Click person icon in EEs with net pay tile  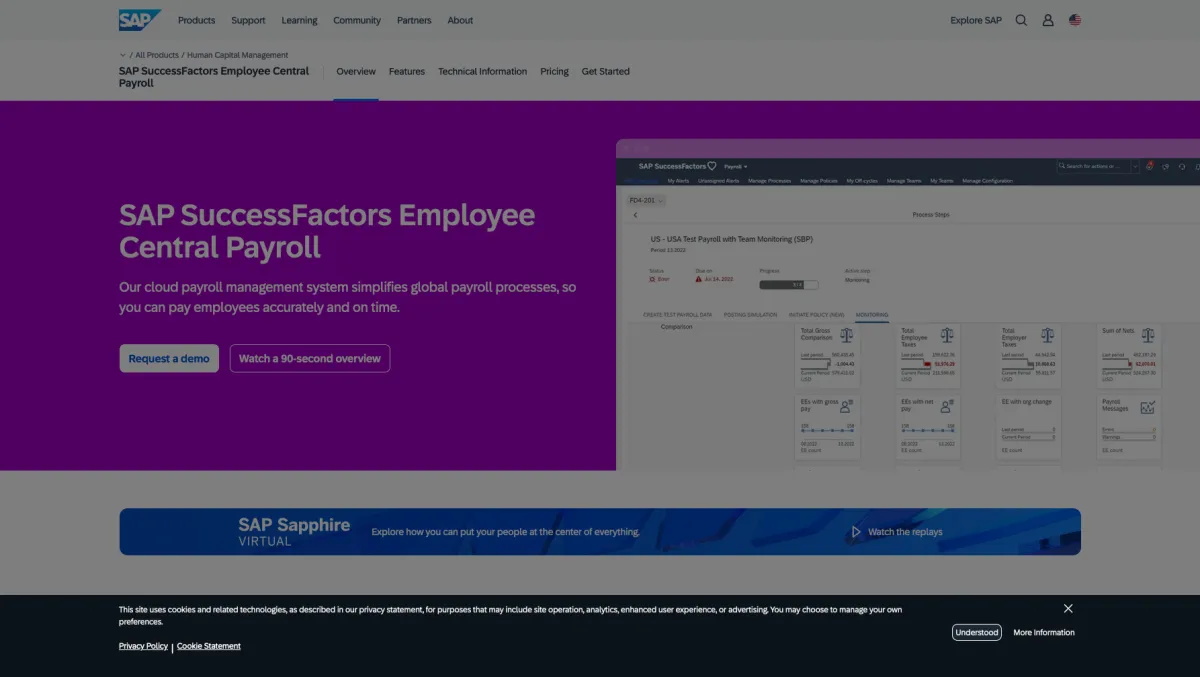click(947, 406)
